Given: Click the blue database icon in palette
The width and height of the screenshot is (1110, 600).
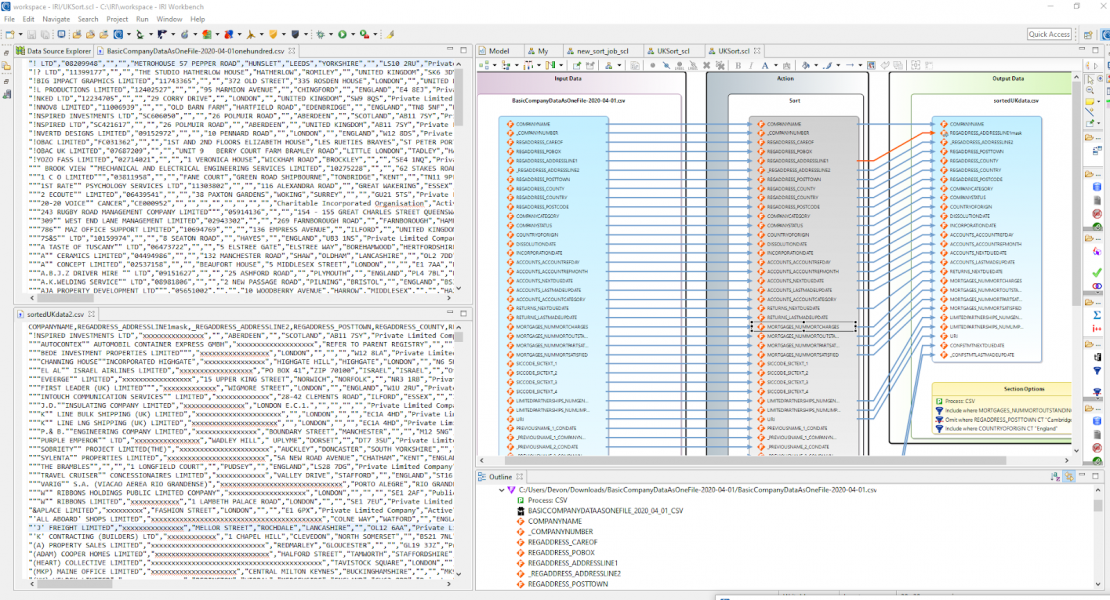Looking at the screenshot, I should [1097, 188].
